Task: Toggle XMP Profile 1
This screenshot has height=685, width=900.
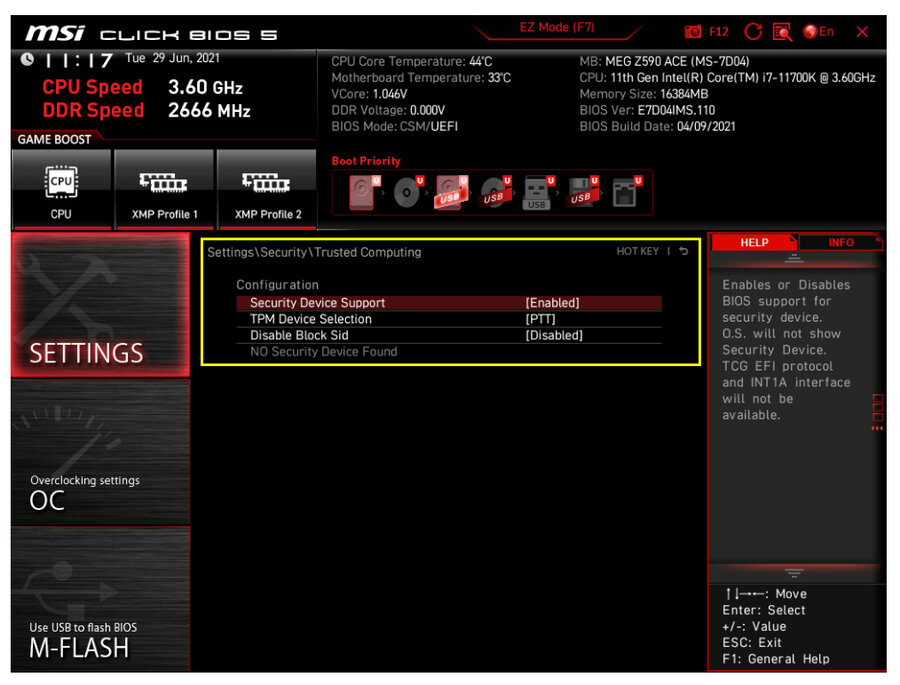Action: [164, 189]
